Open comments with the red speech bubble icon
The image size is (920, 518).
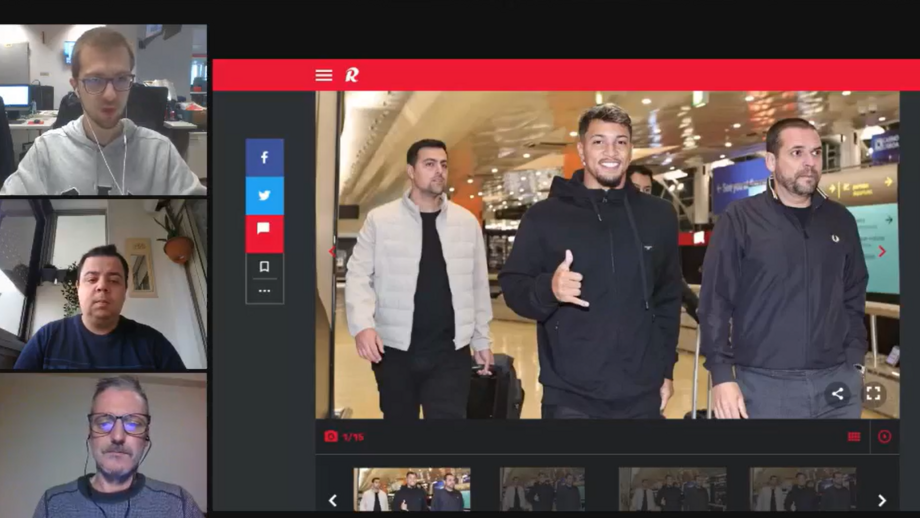(264, 230)
